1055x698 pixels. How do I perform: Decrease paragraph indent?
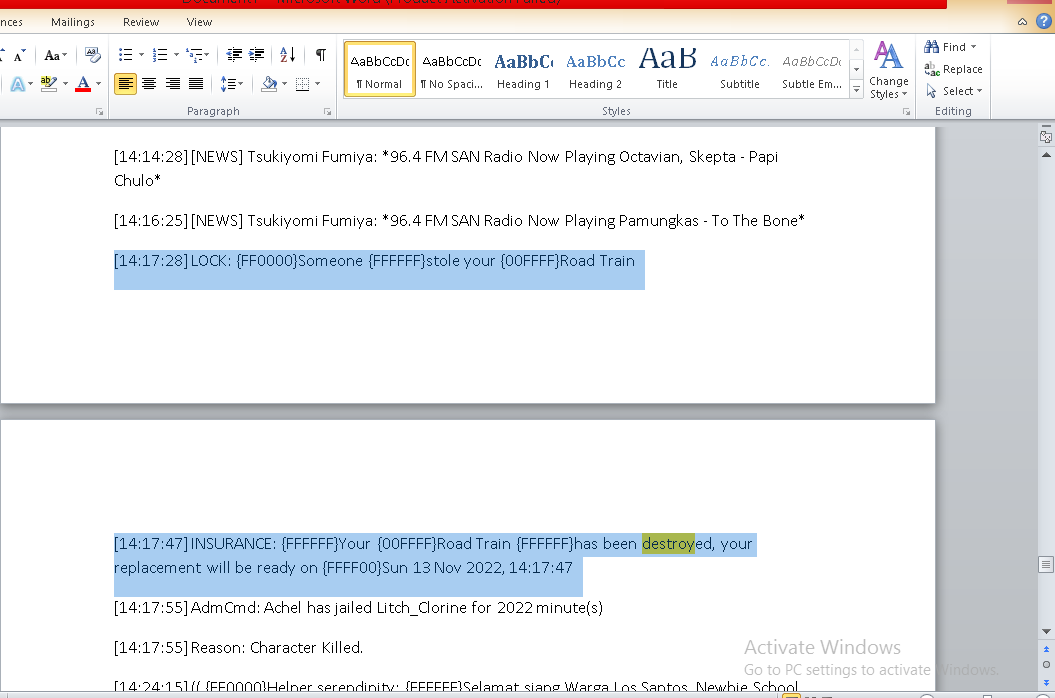(x=233, y=55)
